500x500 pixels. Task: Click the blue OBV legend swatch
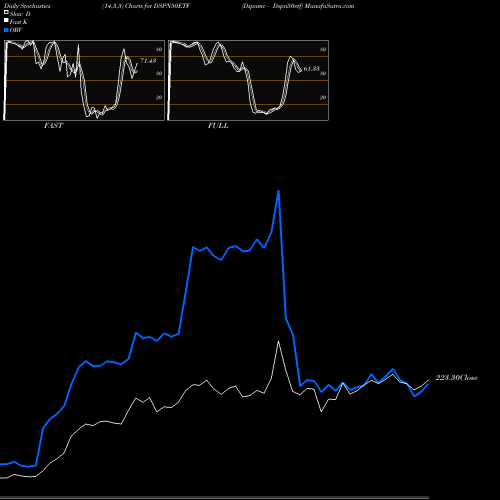pyautogui.click(x=6, y=30)
